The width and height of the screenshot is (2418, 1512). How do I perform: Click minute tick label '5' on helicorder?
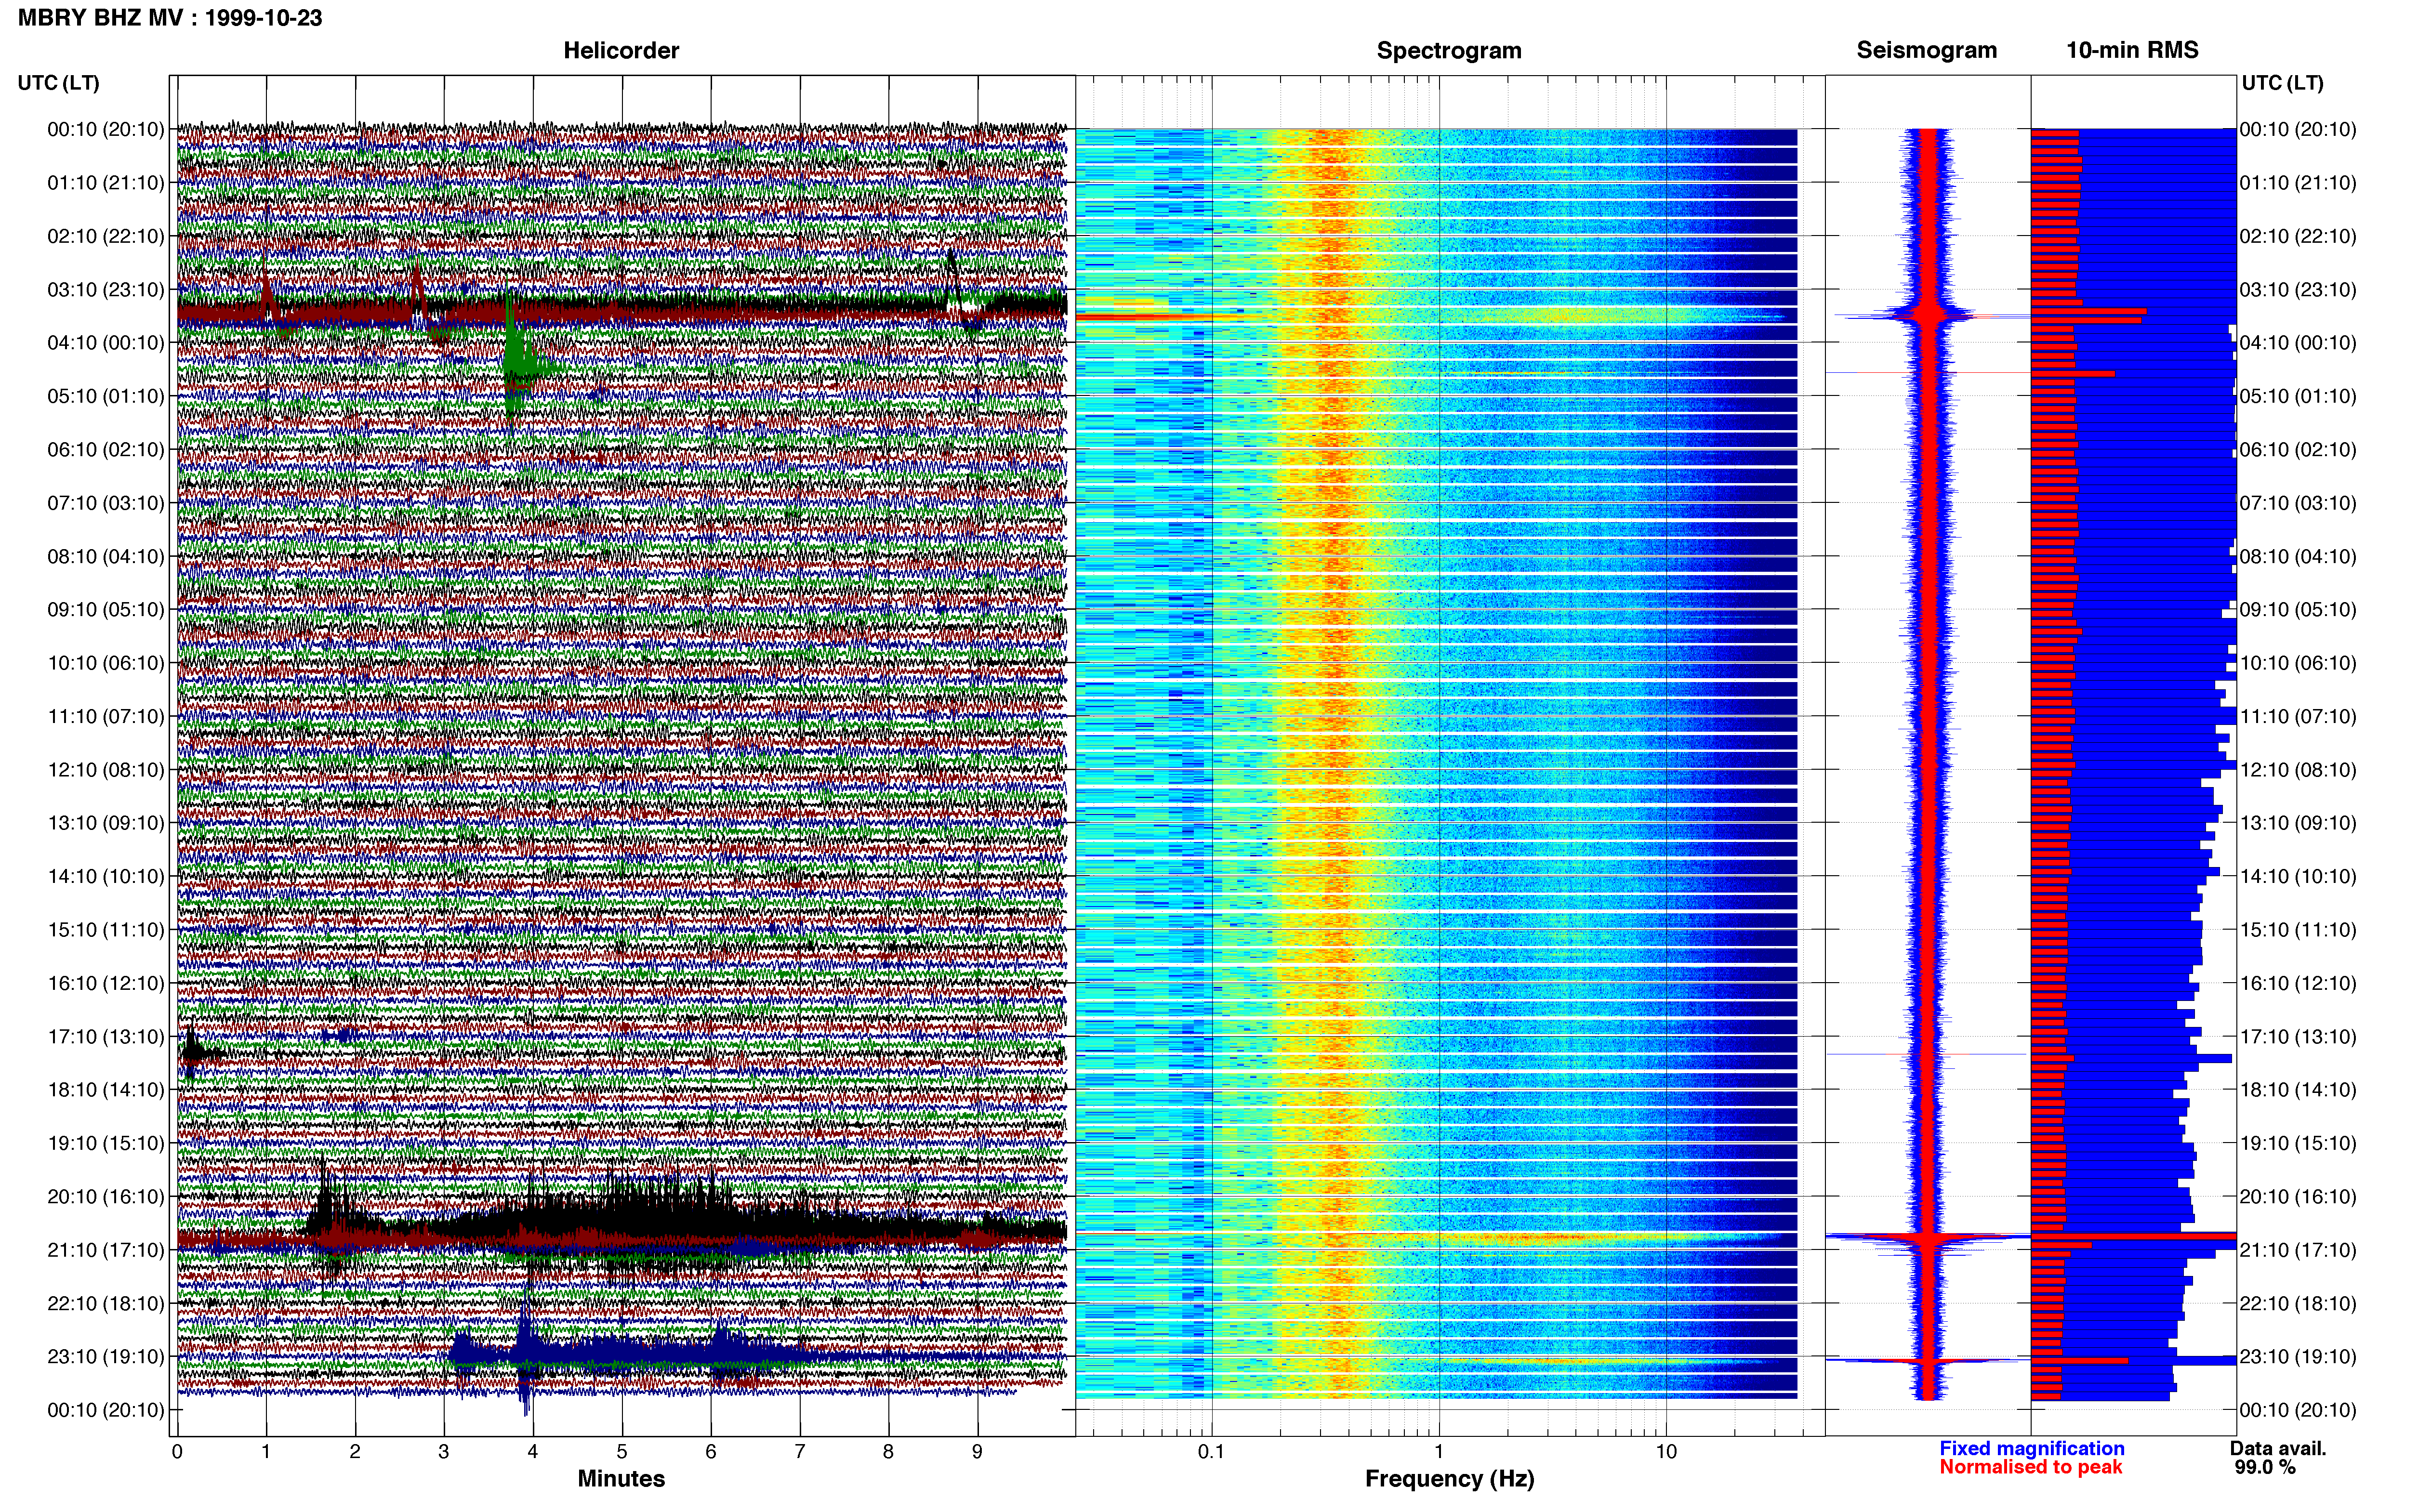(622, 1452)
